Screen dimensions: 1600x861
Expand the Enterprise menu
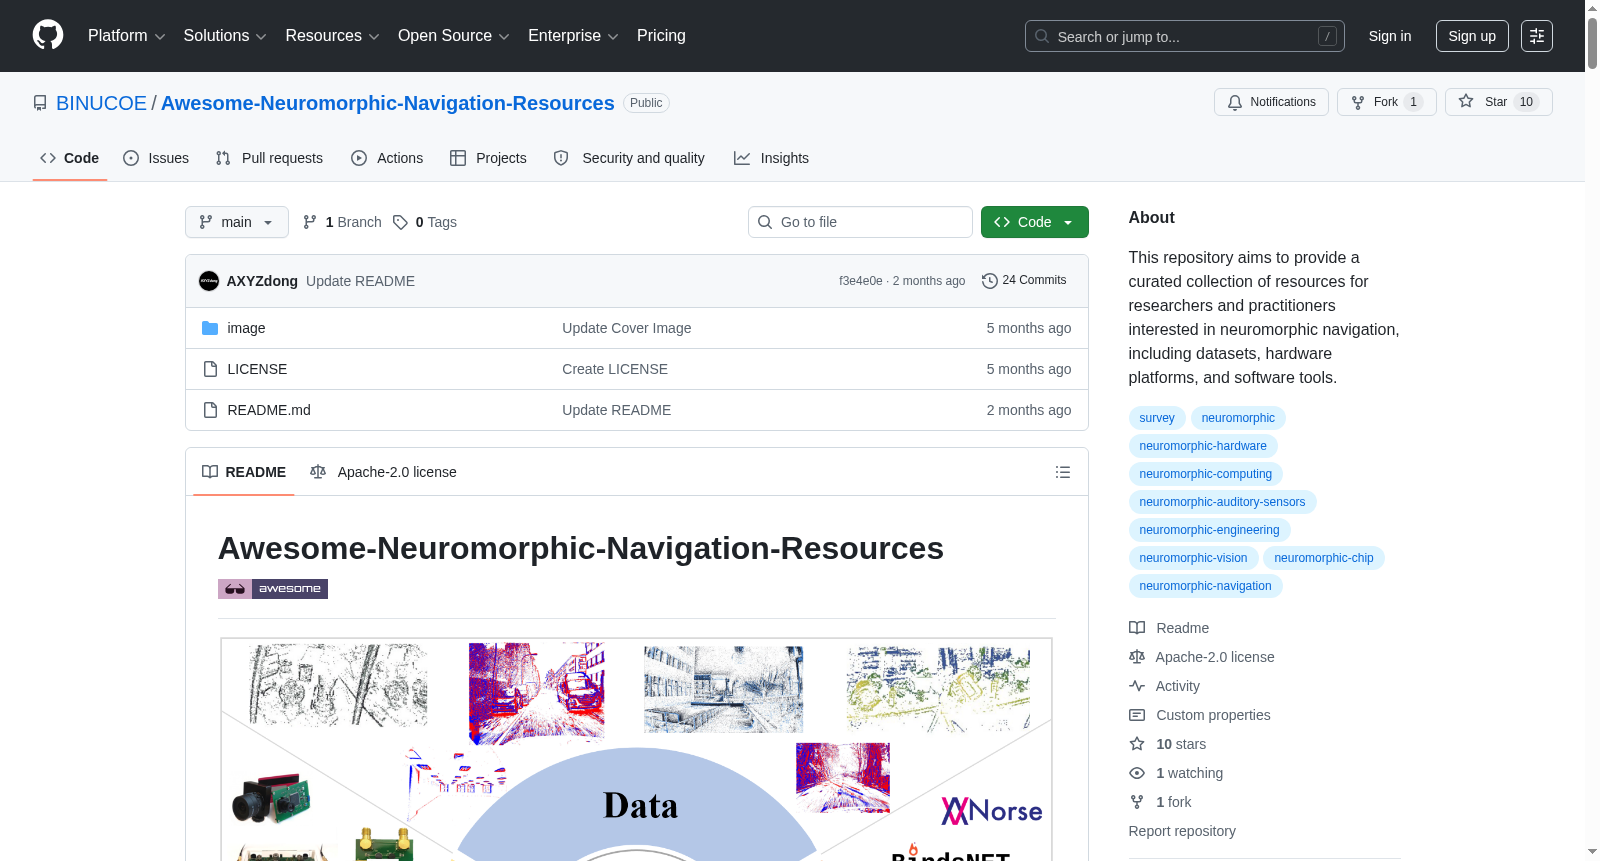tap(573, 36)
